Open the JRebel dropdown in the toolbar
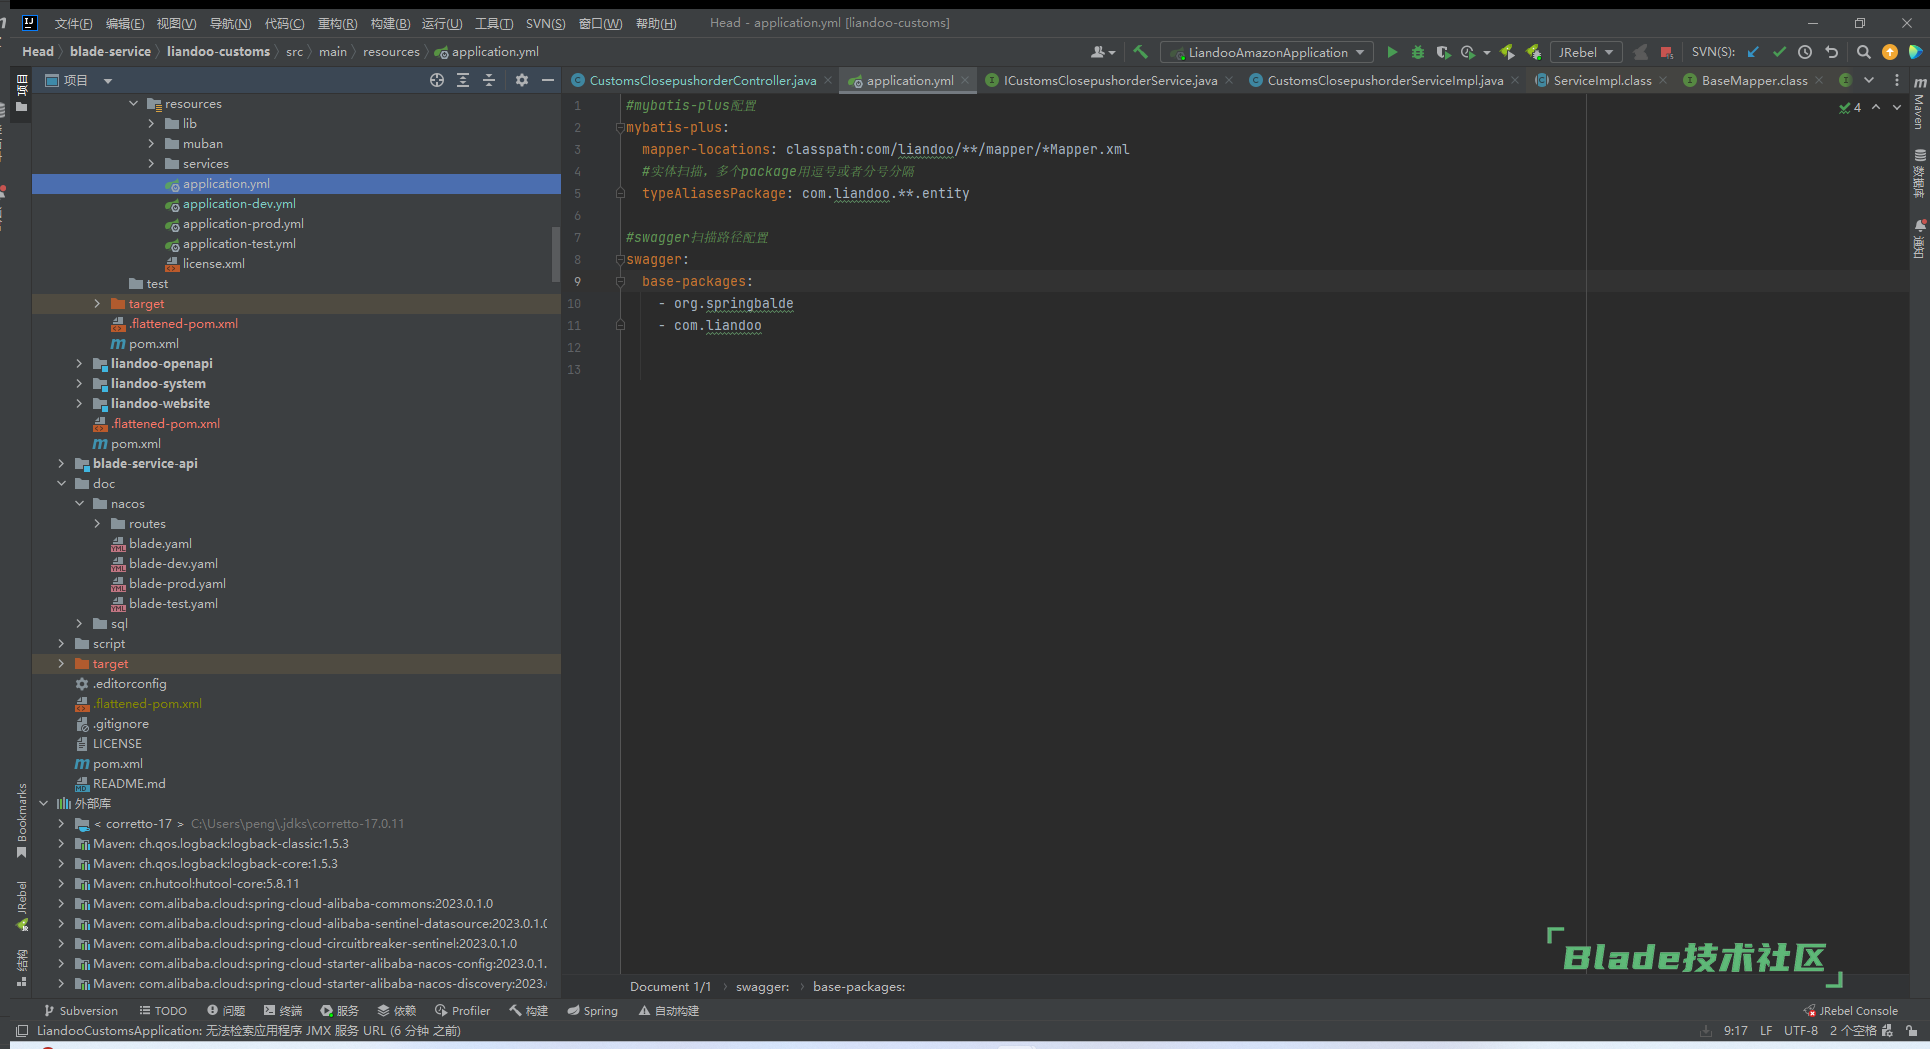Viewport: 1930px width, 1049px height. (x=1586, y=52)
